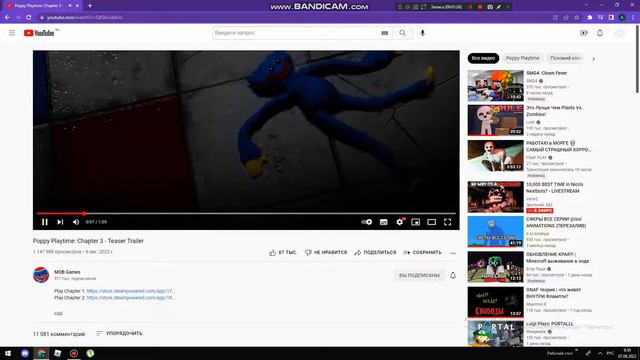Switch to miniplayer mode
640x360 pixels.
pos(416,222)
